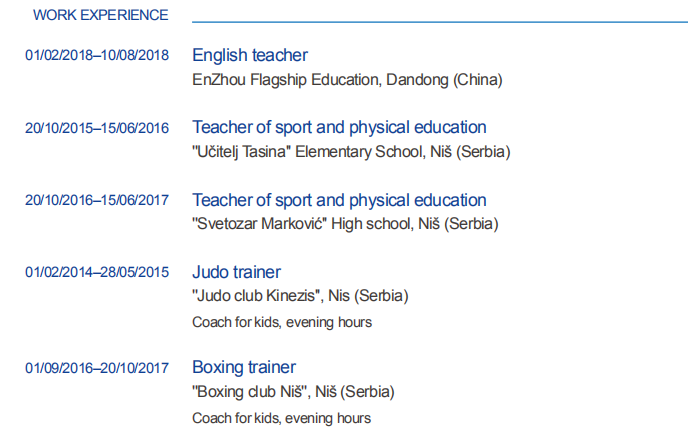The height and width of the screenshot is (435, 688).
Task: Click the date range 01/02/2014–28/05/2015
Action: [x=97, y=272]
